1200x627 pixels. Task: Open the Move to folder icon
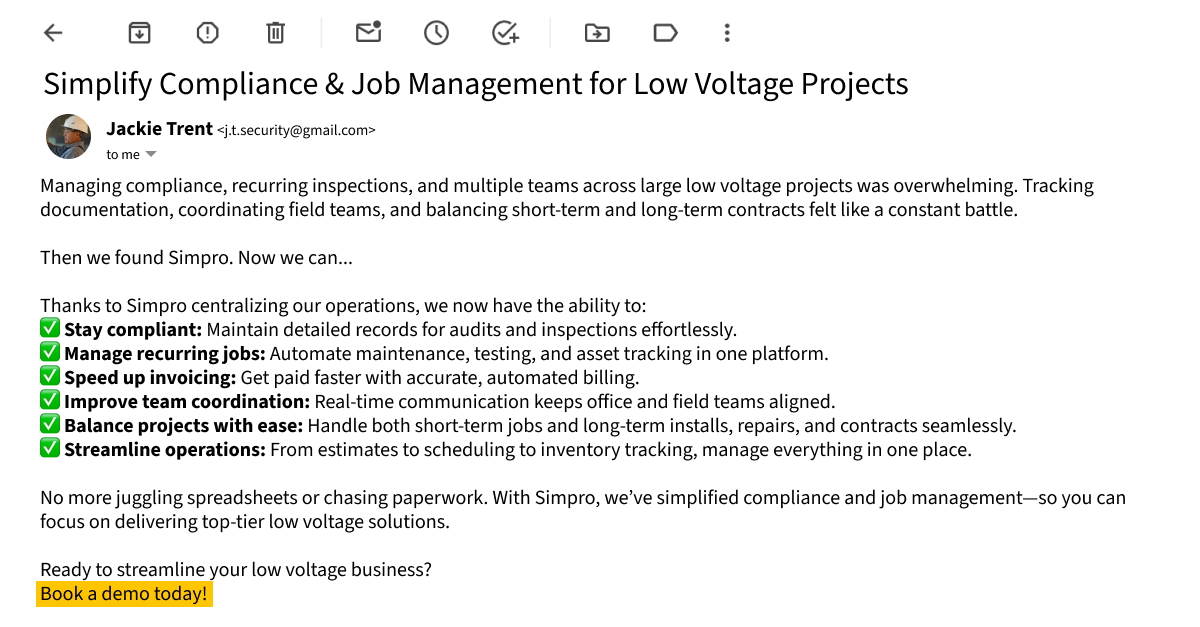click(x=597, y=33)
